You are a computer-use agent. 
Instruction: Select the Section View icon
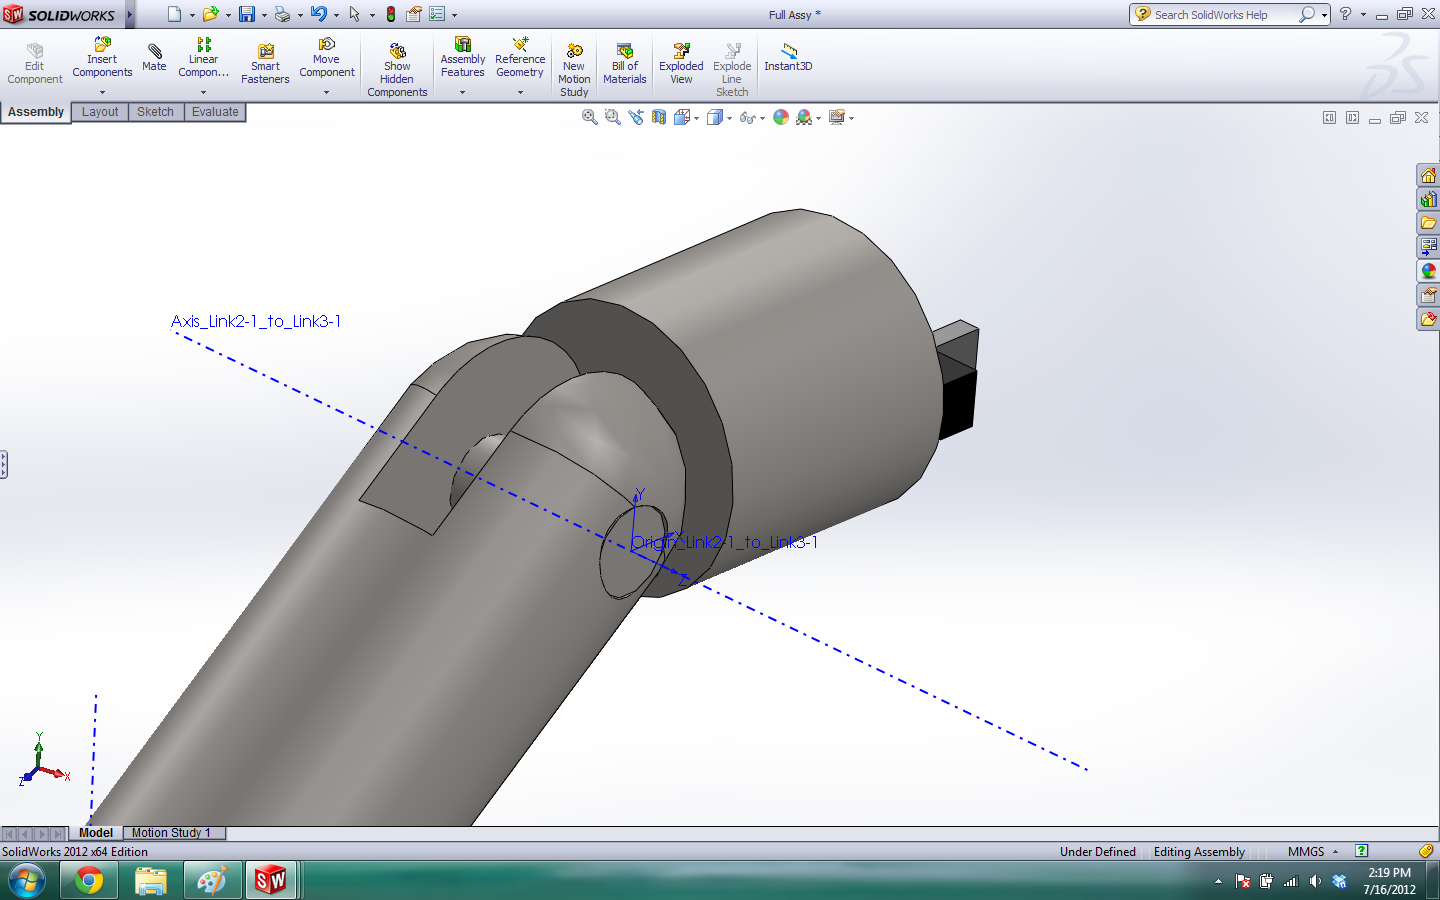[659, 118]
